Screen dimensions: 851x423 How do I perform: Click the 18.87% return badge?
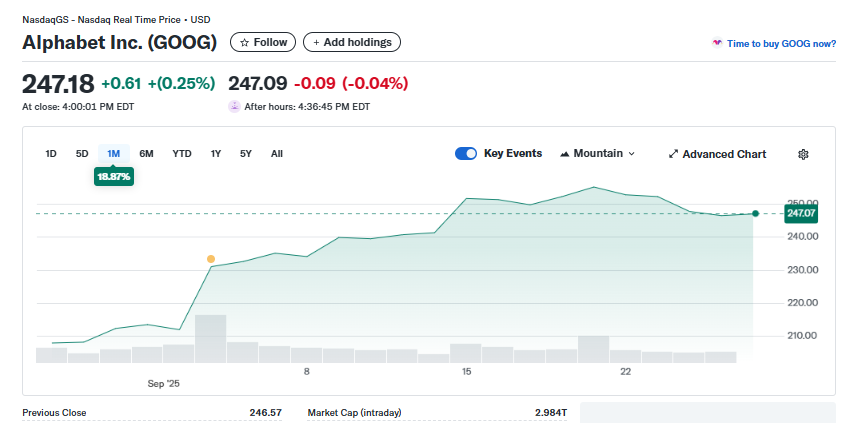click(x=113, y=176)
